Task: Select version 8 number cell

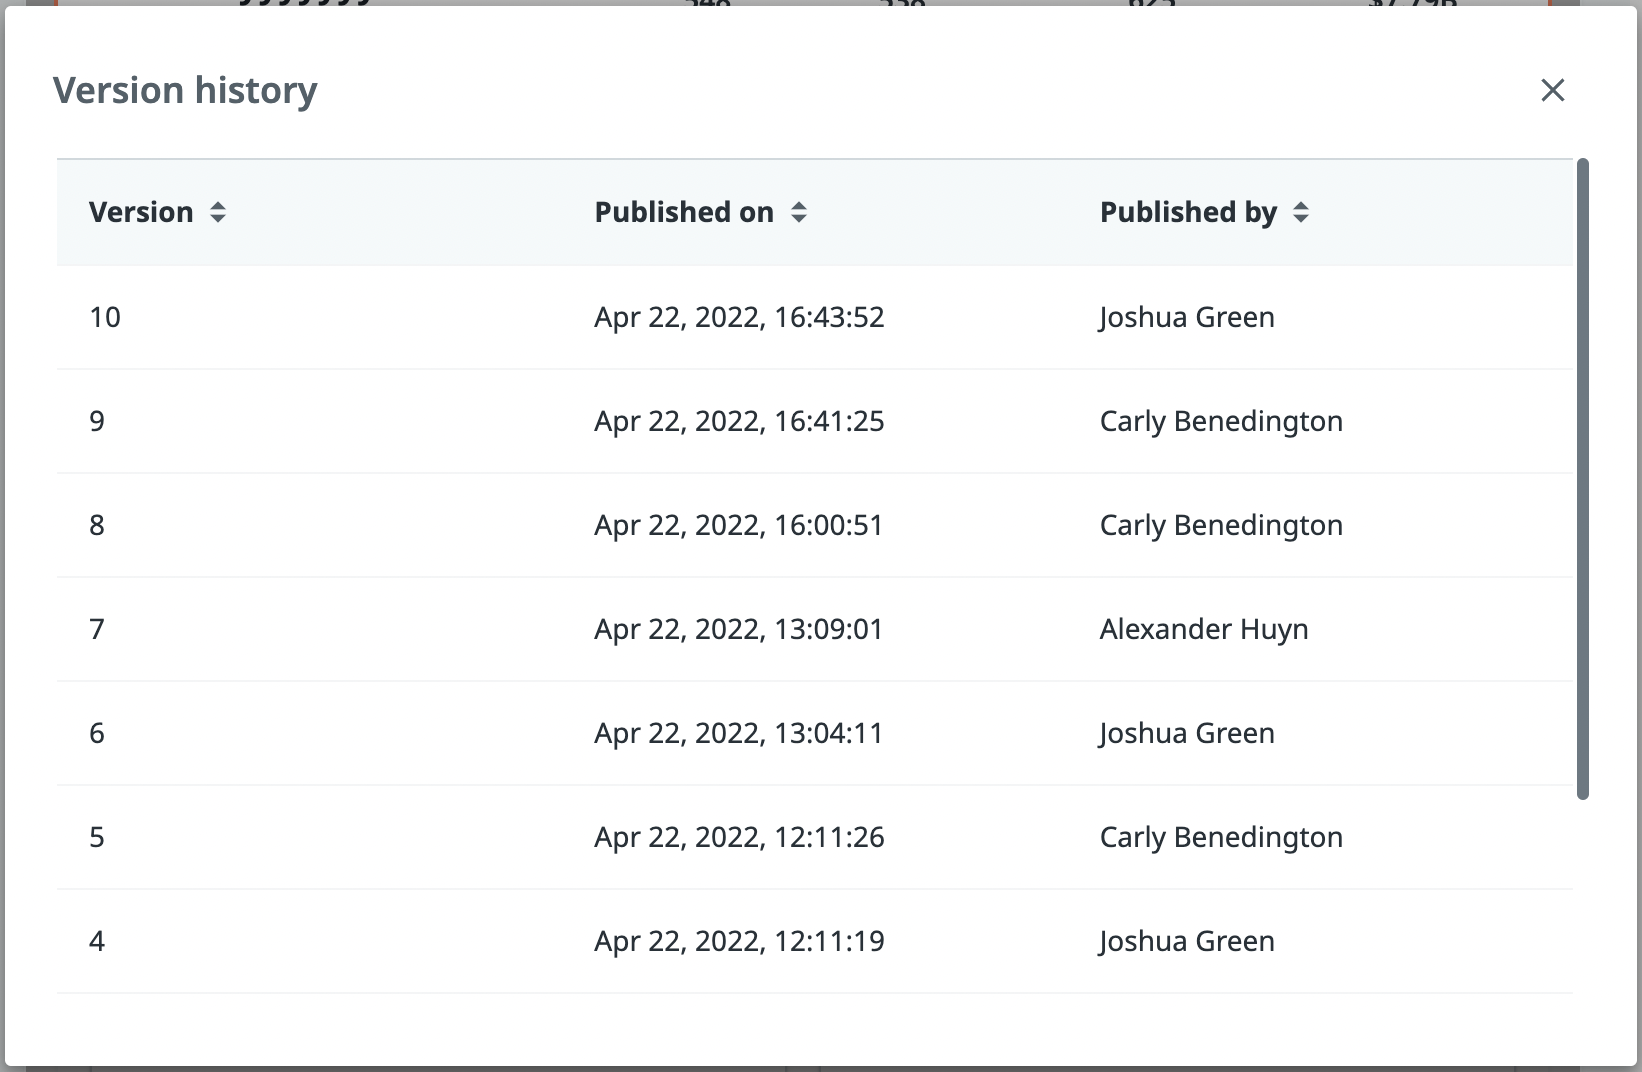Action: pyautogui.click(x=97, y=525)
